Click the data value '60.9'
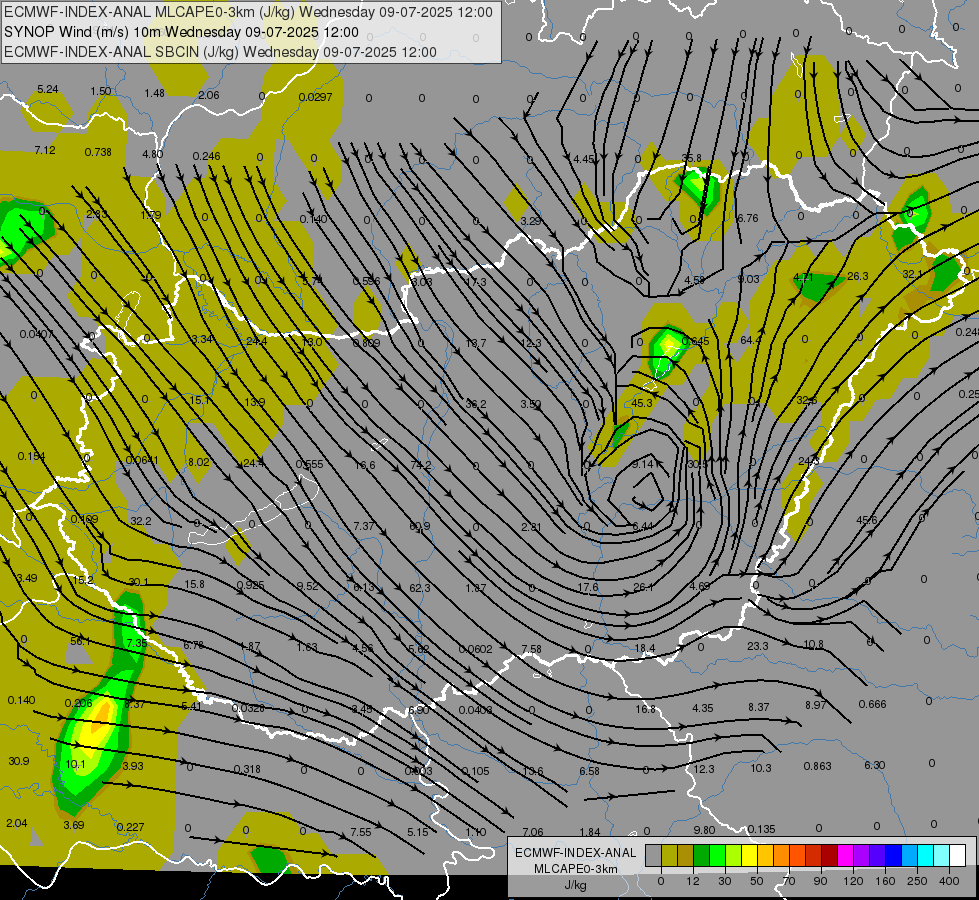The image size is (979, 900). point(420,527)
